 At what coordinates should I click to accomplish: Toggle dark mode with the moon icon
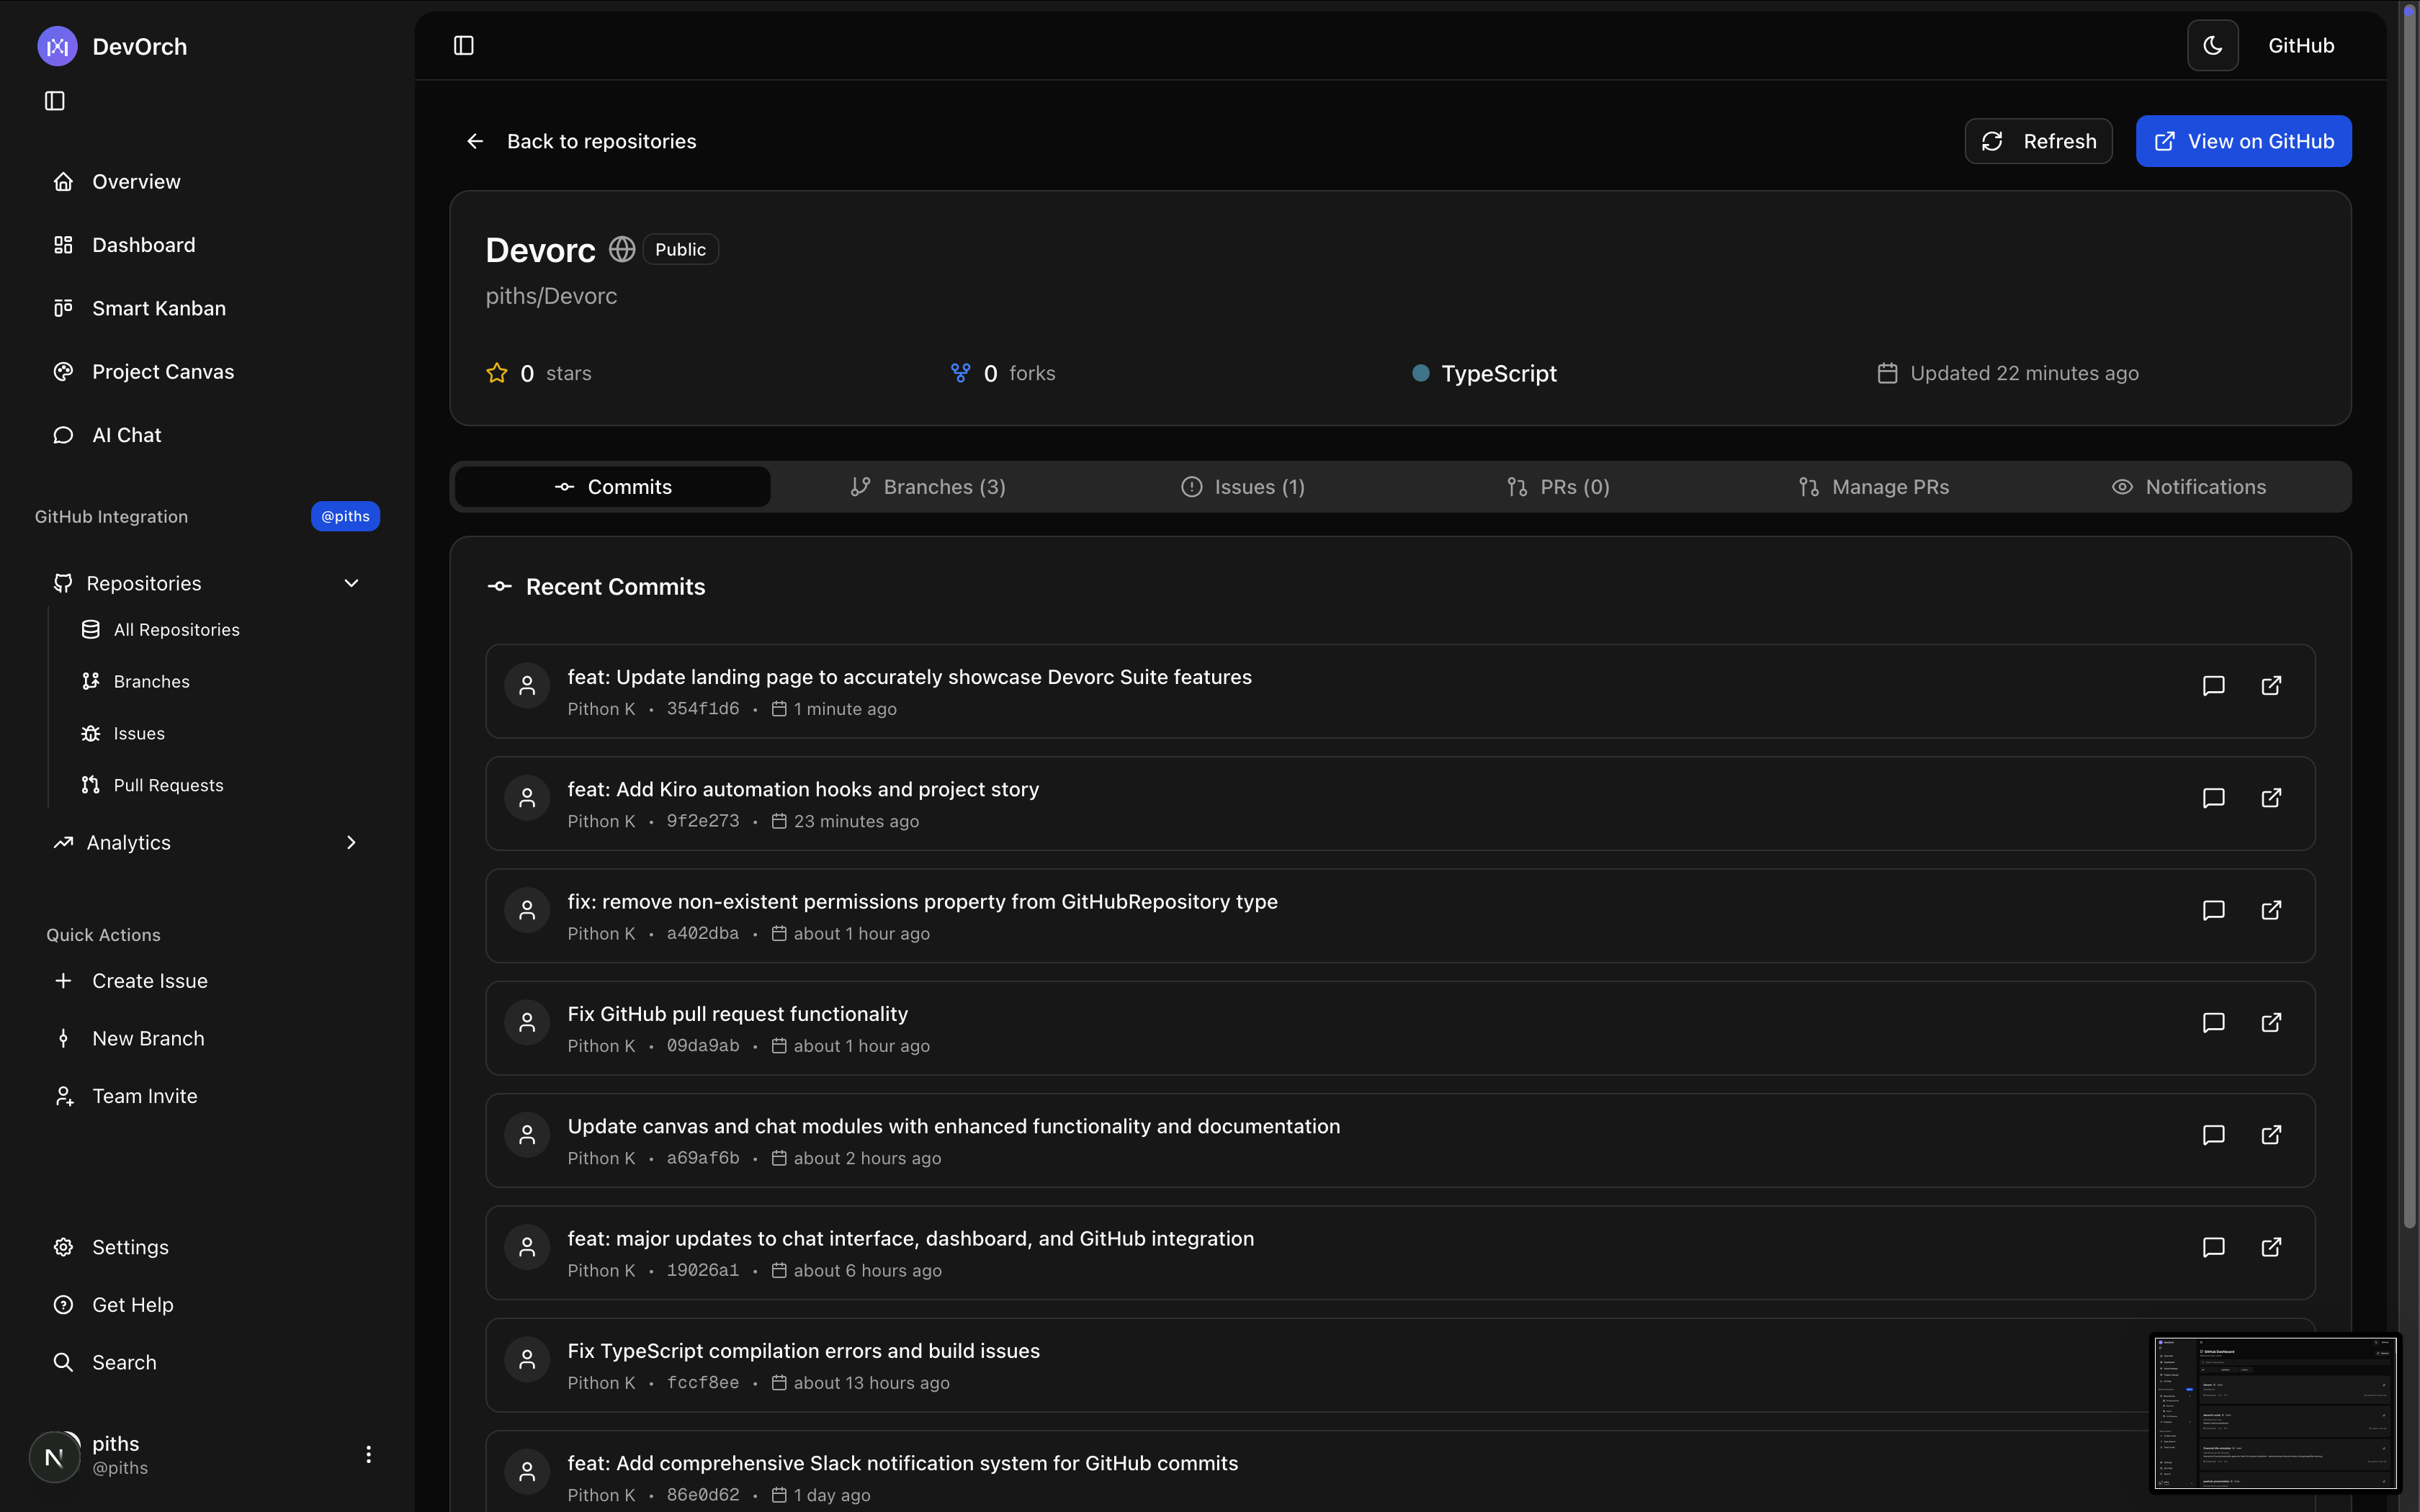point(2212,46)
